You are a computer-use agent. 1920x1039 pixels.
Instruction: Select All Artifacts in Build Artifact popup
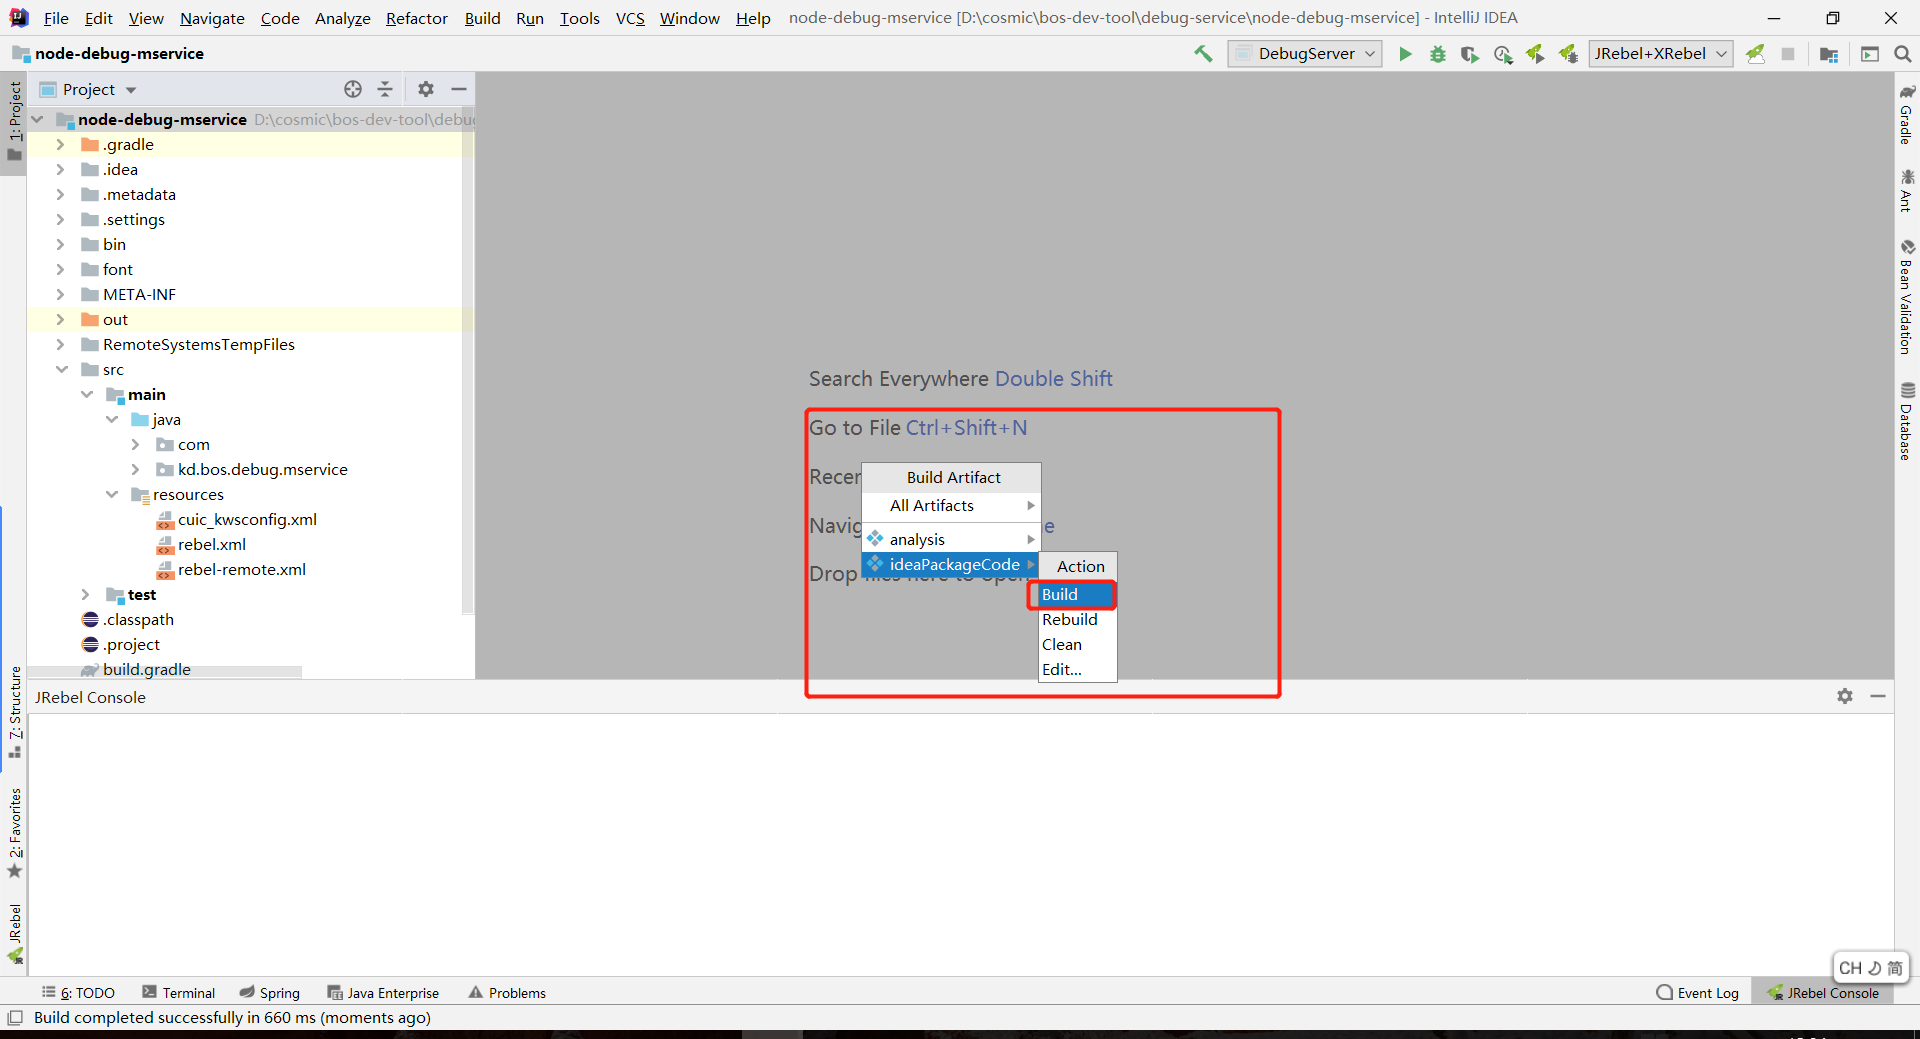[951, 505]
